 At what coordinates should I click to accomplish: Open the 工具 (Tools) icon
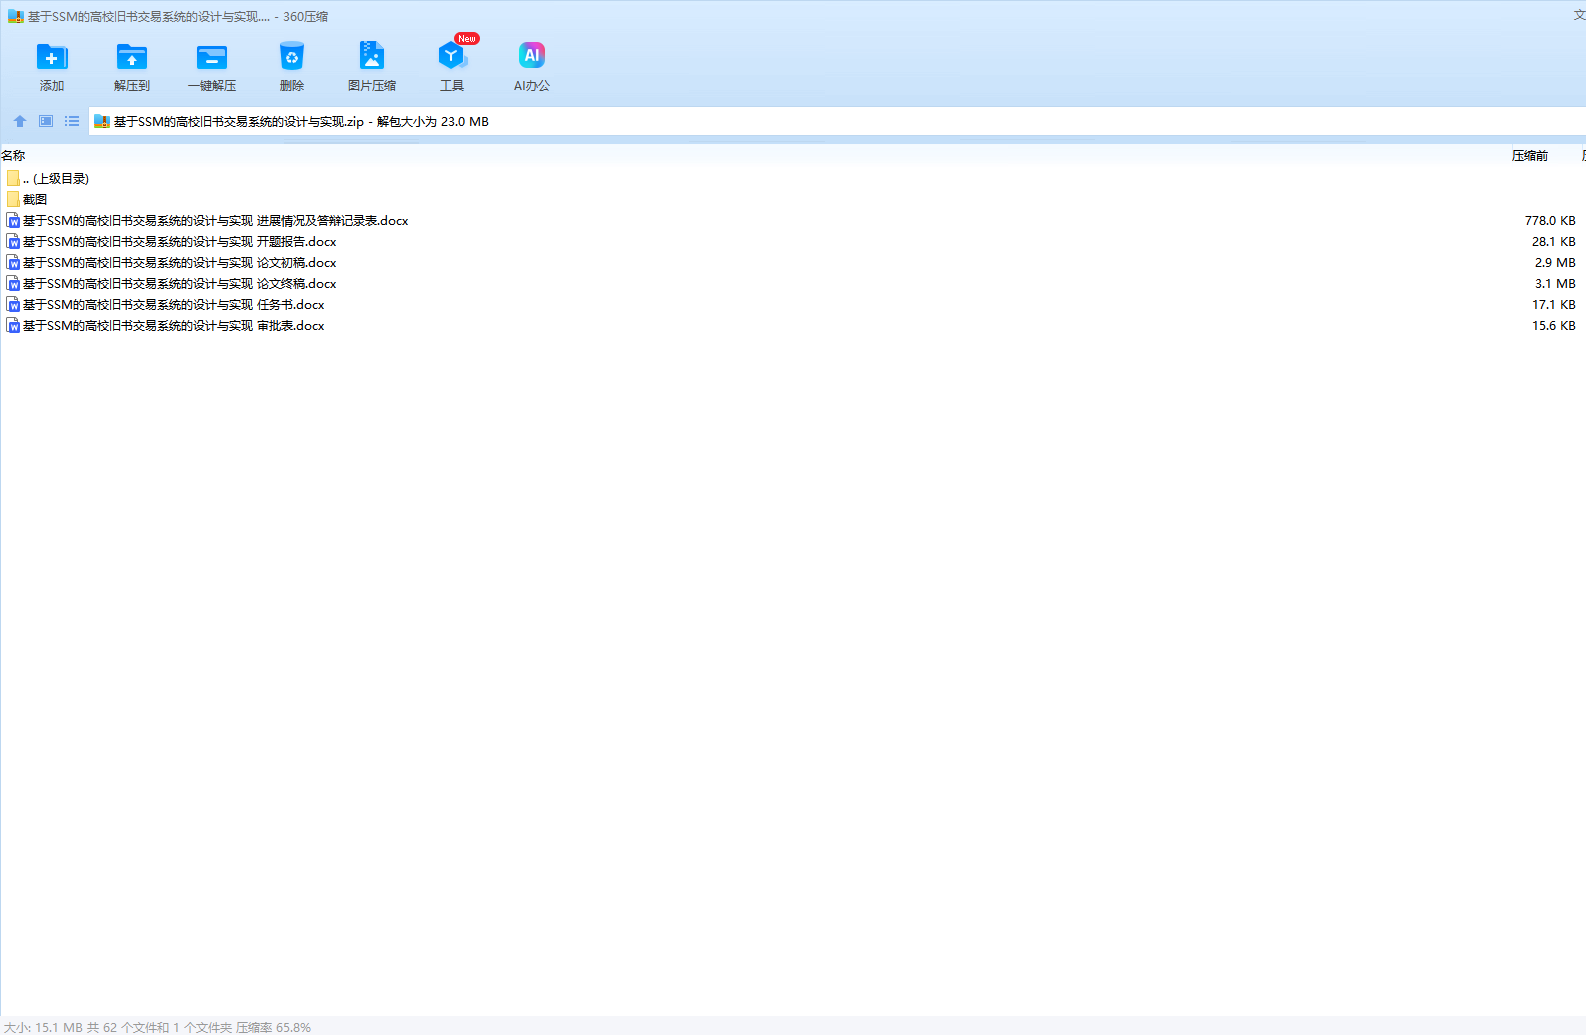click(x=452, y=57)
